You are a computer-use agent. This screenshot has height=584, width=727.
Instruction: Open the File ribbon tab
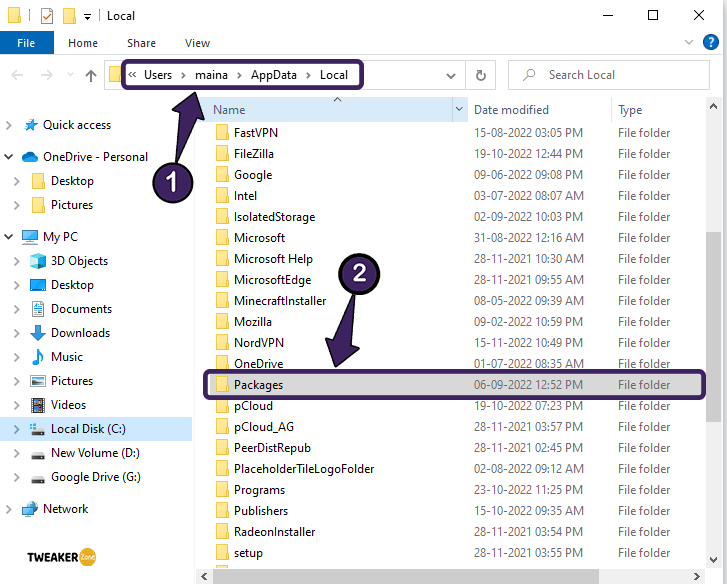pyautogui.click(x=26, y=43)
